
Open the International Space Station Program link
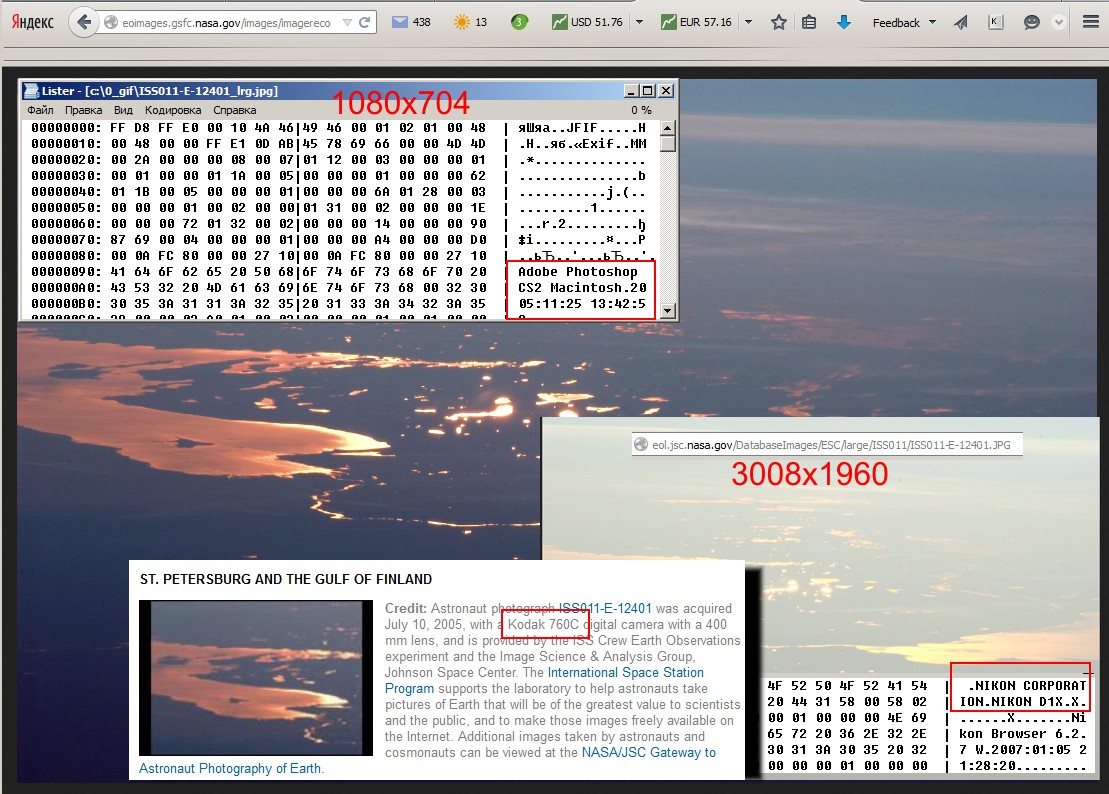pyautogui.click(x=545, y=680)
